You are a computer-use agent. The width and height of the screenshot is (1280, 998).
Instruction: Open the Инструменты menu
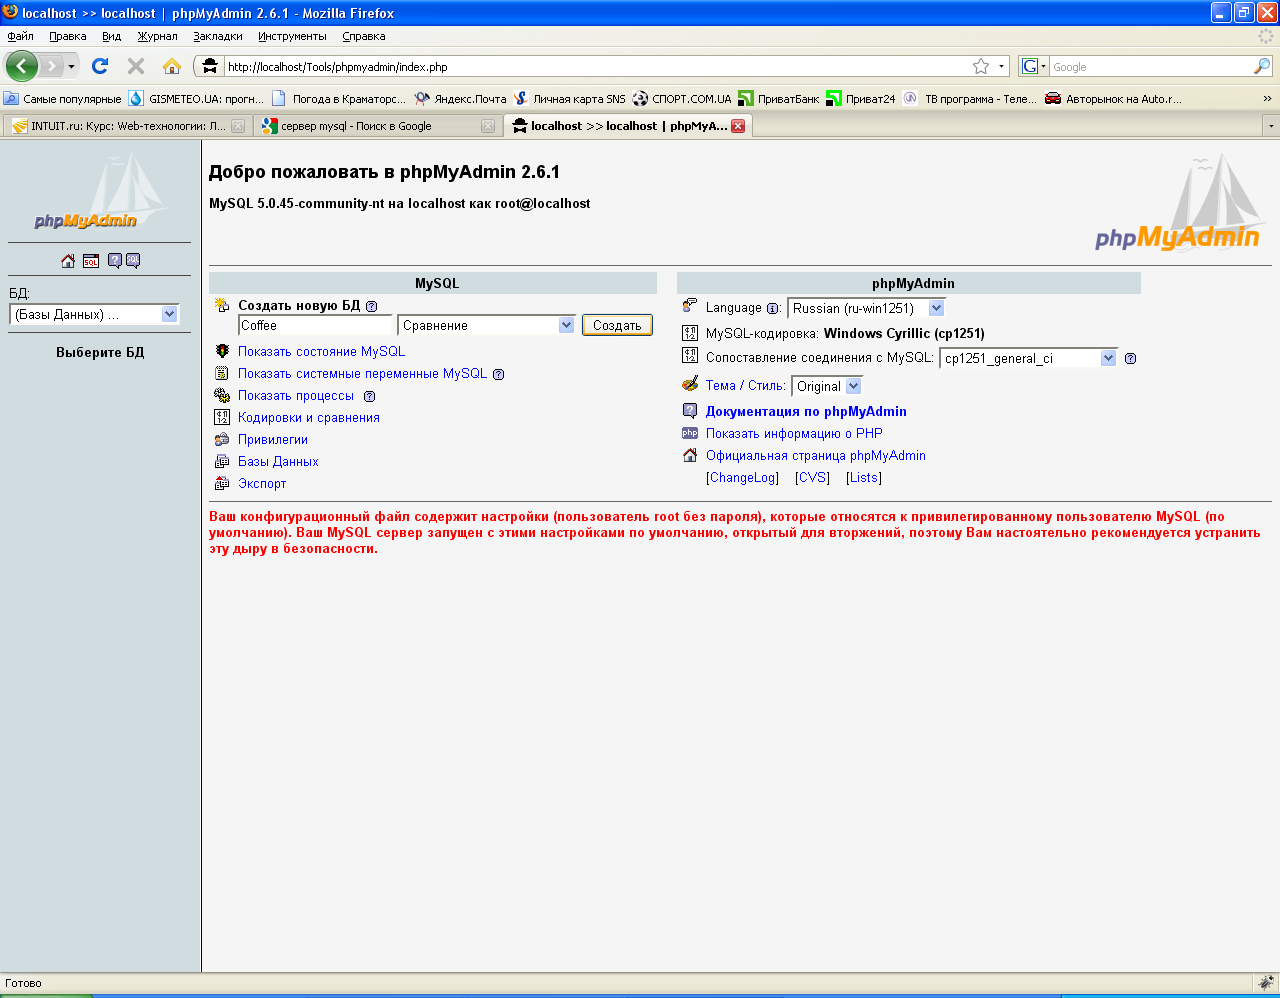click(292, 36)
